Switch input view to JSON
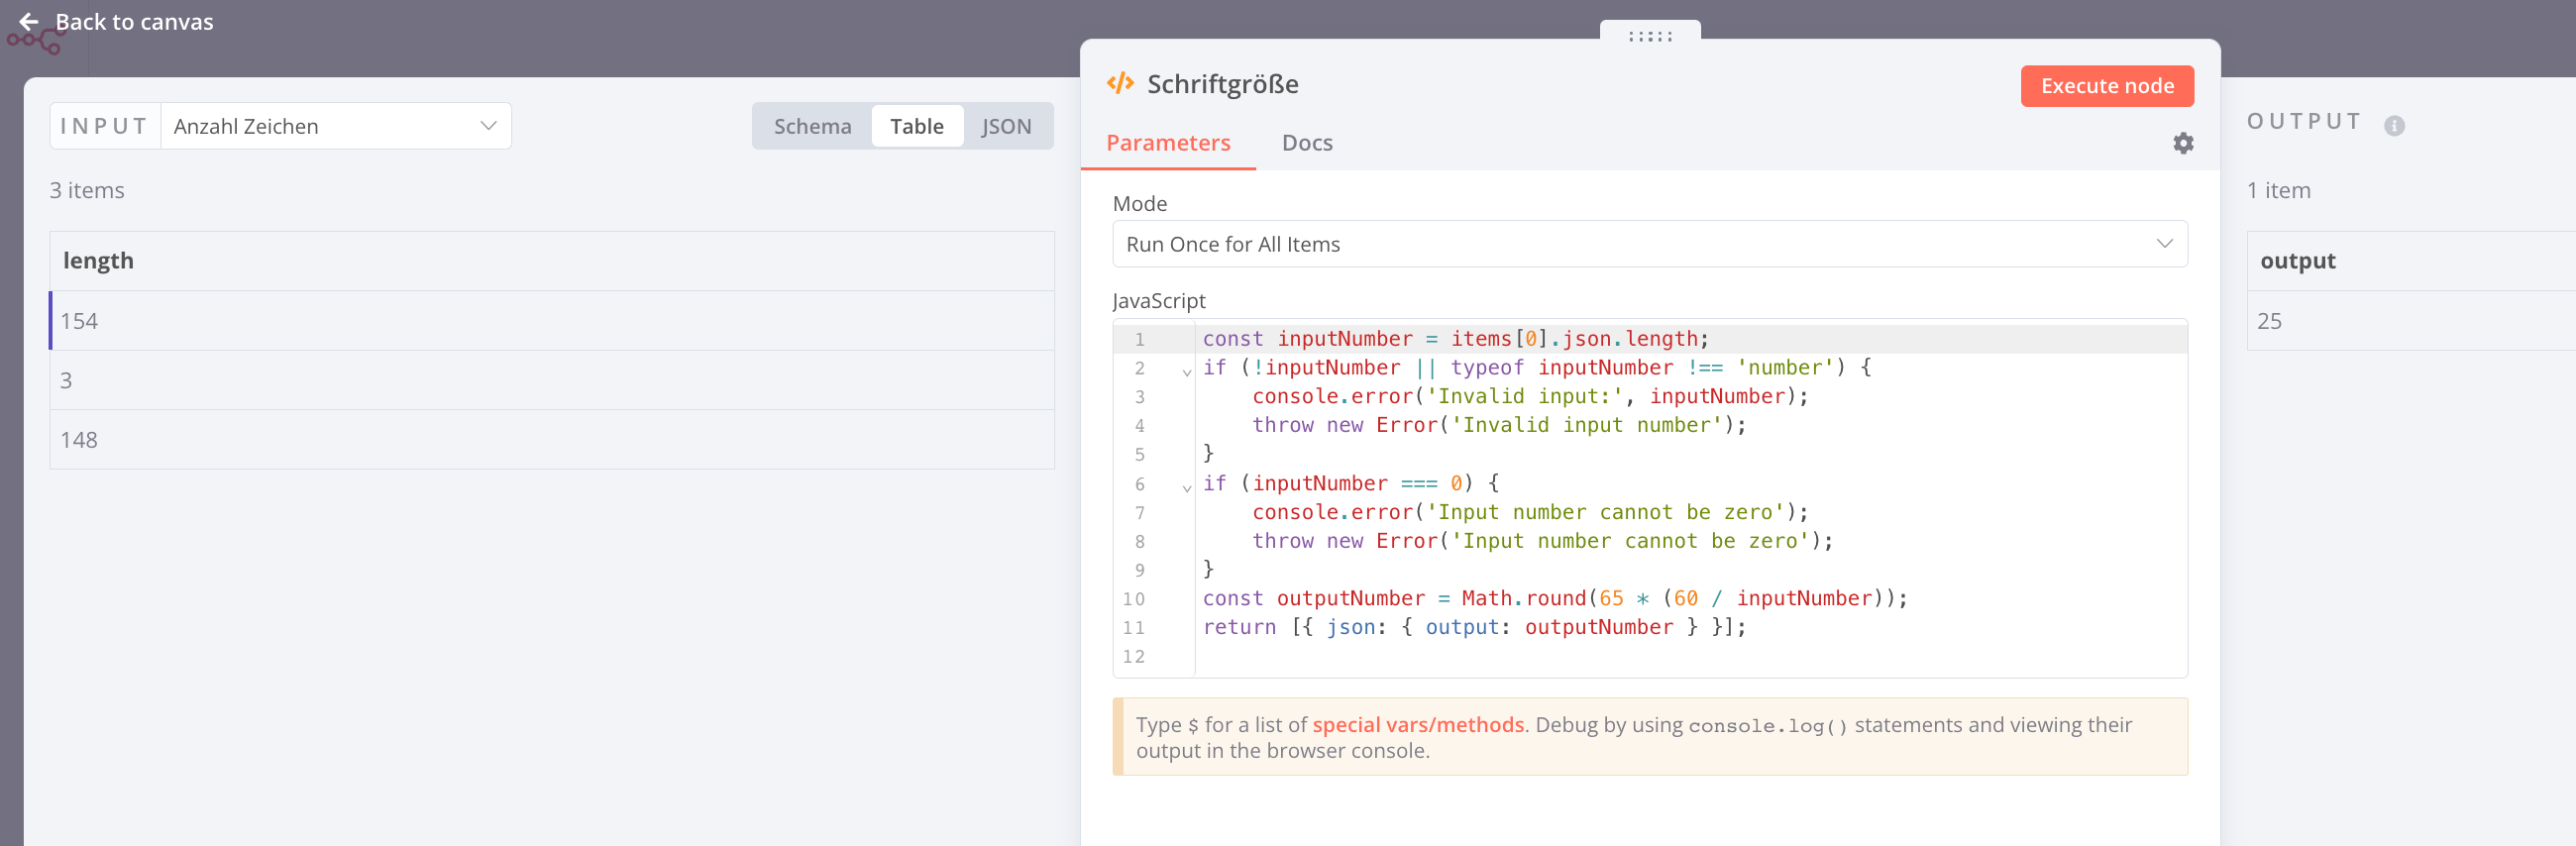The width and height of the screenshot is (2576, 846). [1006, 126]
